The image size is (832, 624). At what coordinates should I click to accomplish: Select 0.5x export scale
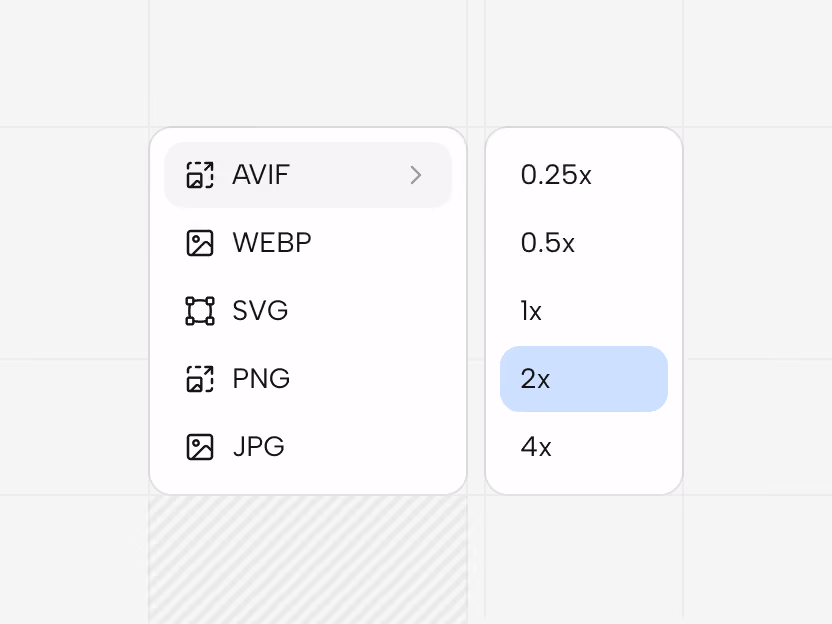point(584,243)
